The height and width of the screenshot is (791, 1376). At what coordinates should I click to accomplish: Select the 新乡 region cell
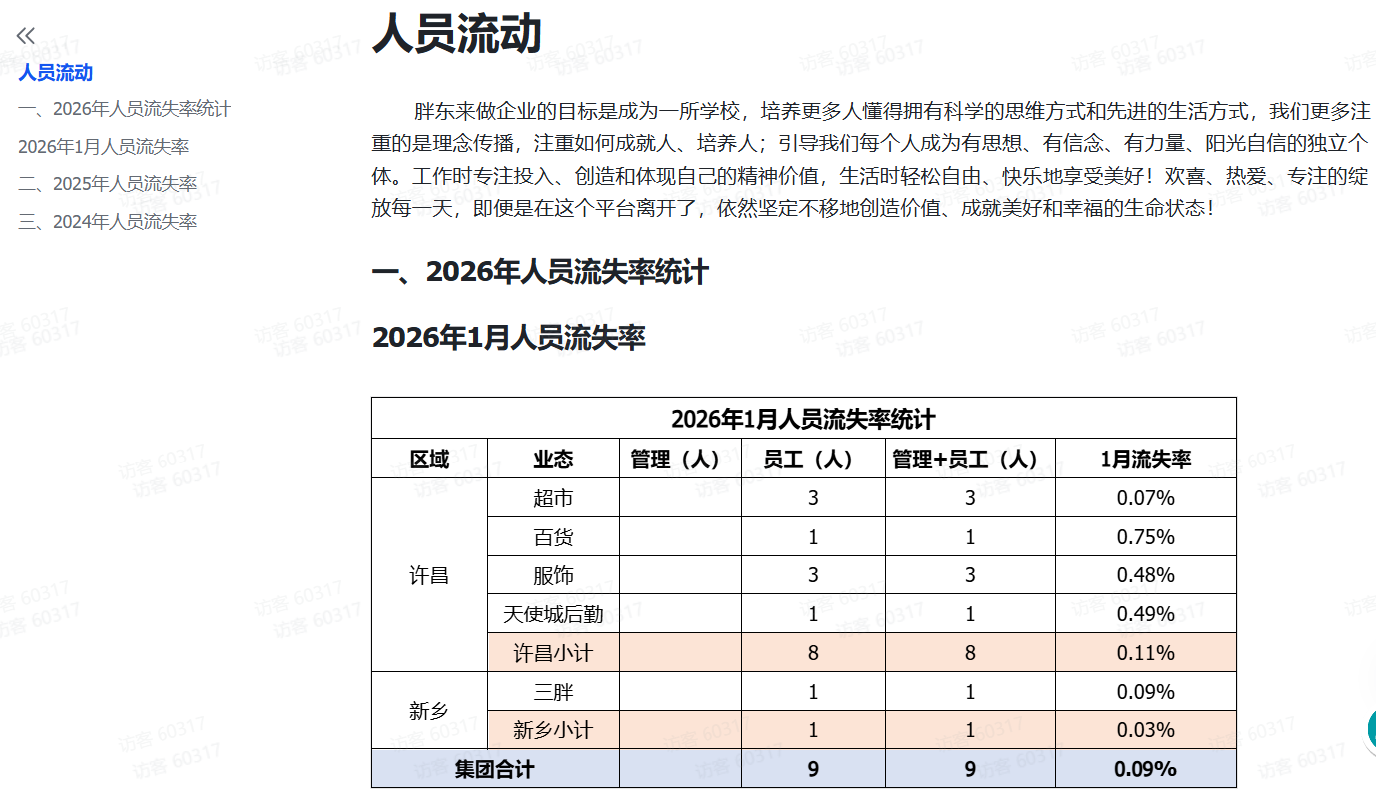pyautogui.click(x=429, y=711)
